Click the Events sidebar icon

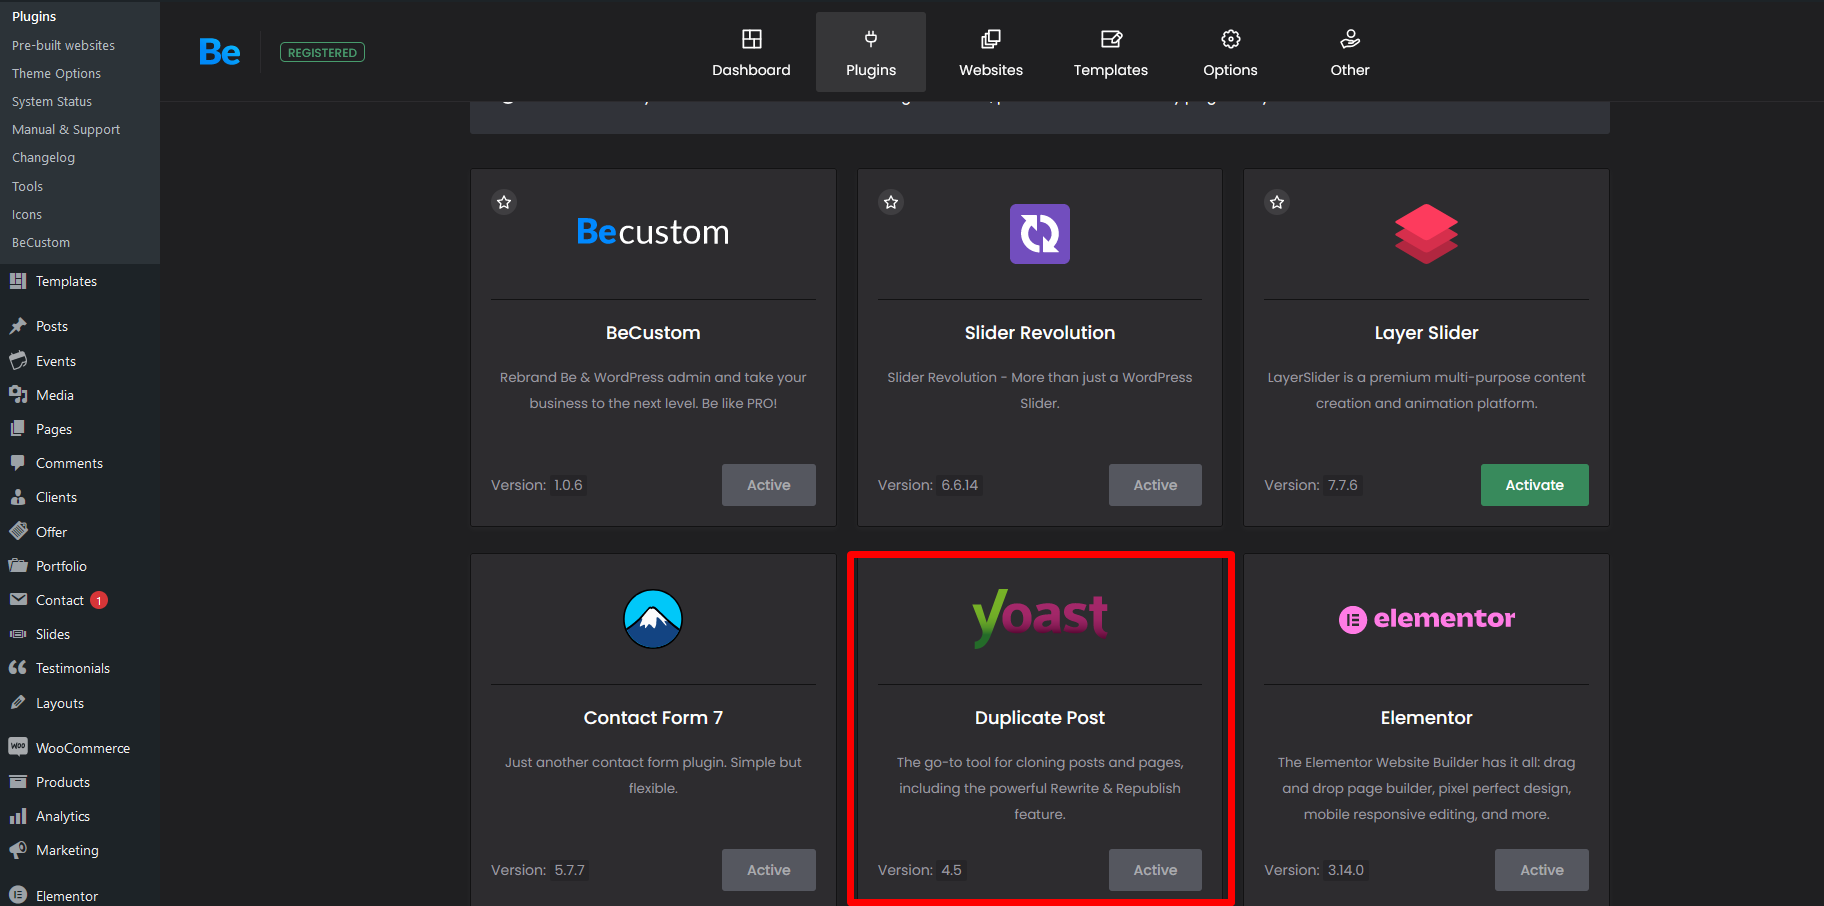pos(18,360)
